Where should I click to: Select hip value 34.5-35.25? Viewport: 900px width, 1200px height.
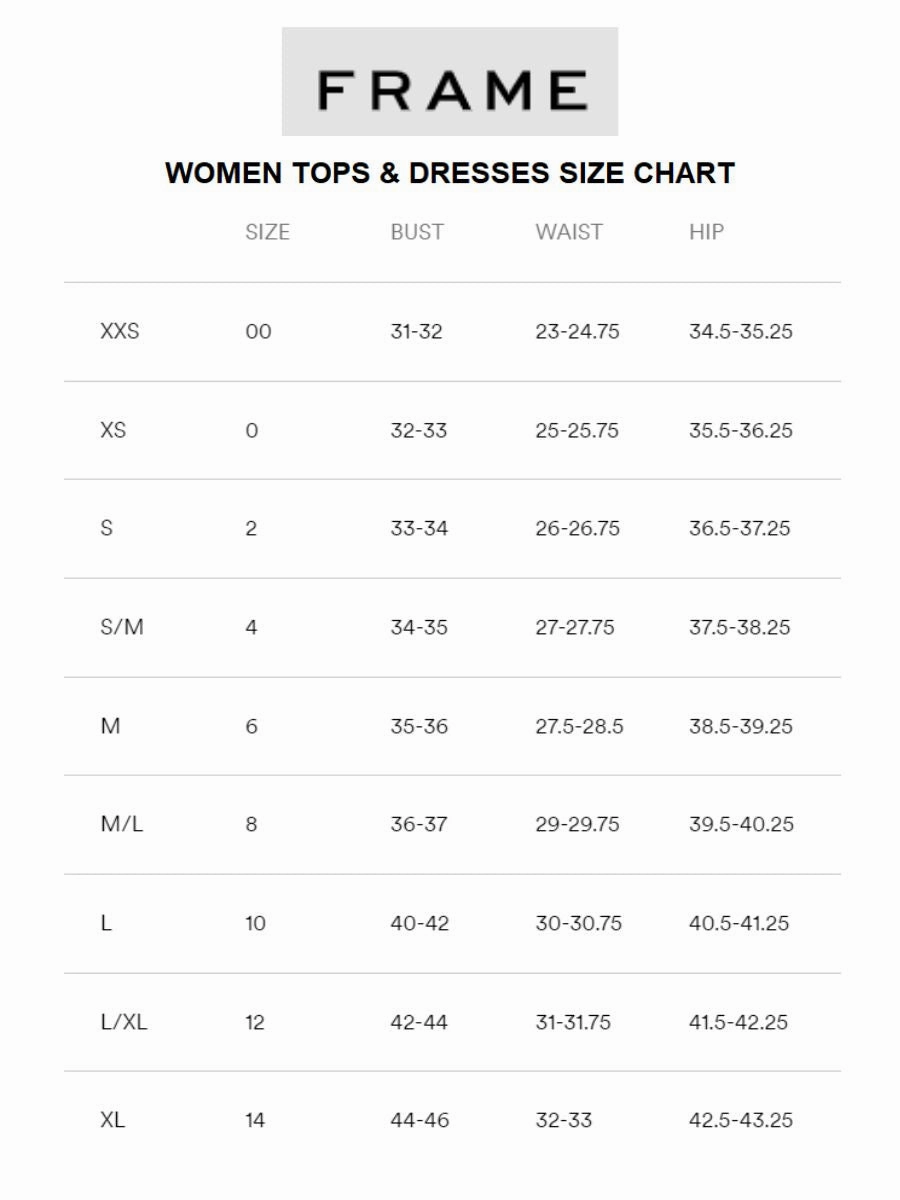pyautogui.click(x=741, y=331)
